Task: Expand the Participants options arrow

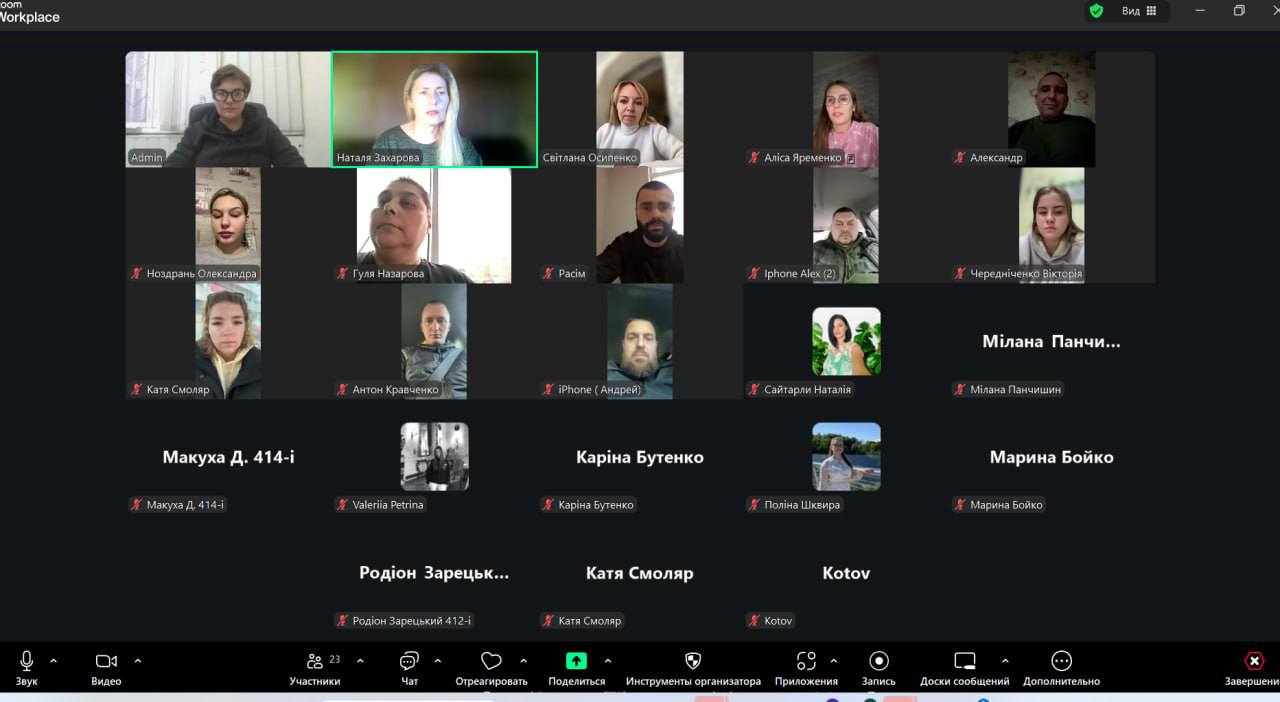Action: pyautogui.click(x=360, y=661)
